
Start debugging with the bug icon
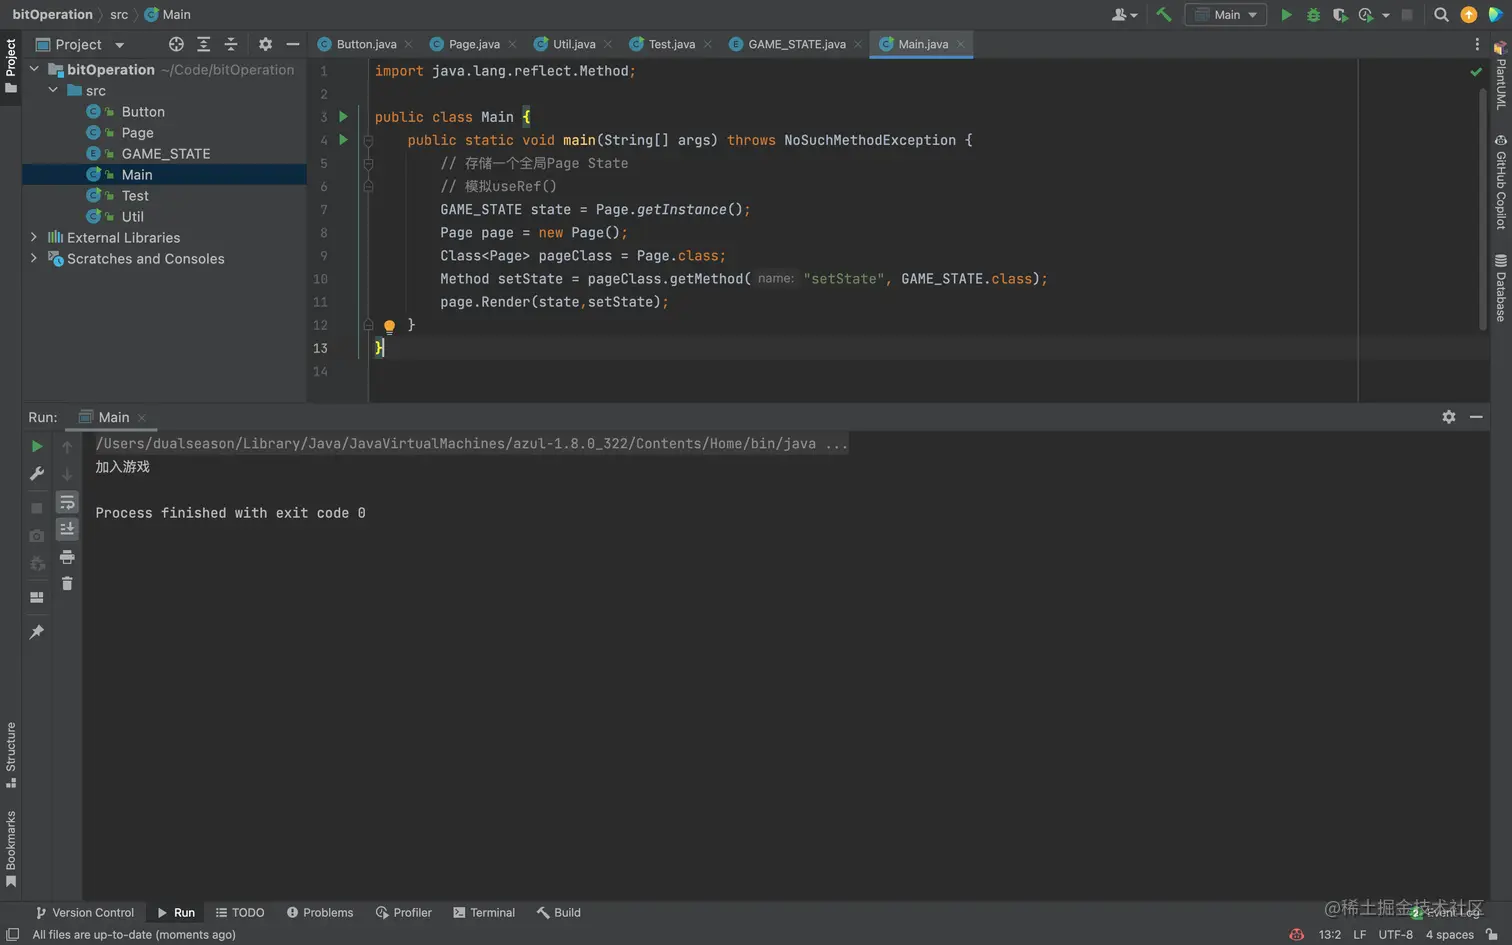coord(1313,15)
